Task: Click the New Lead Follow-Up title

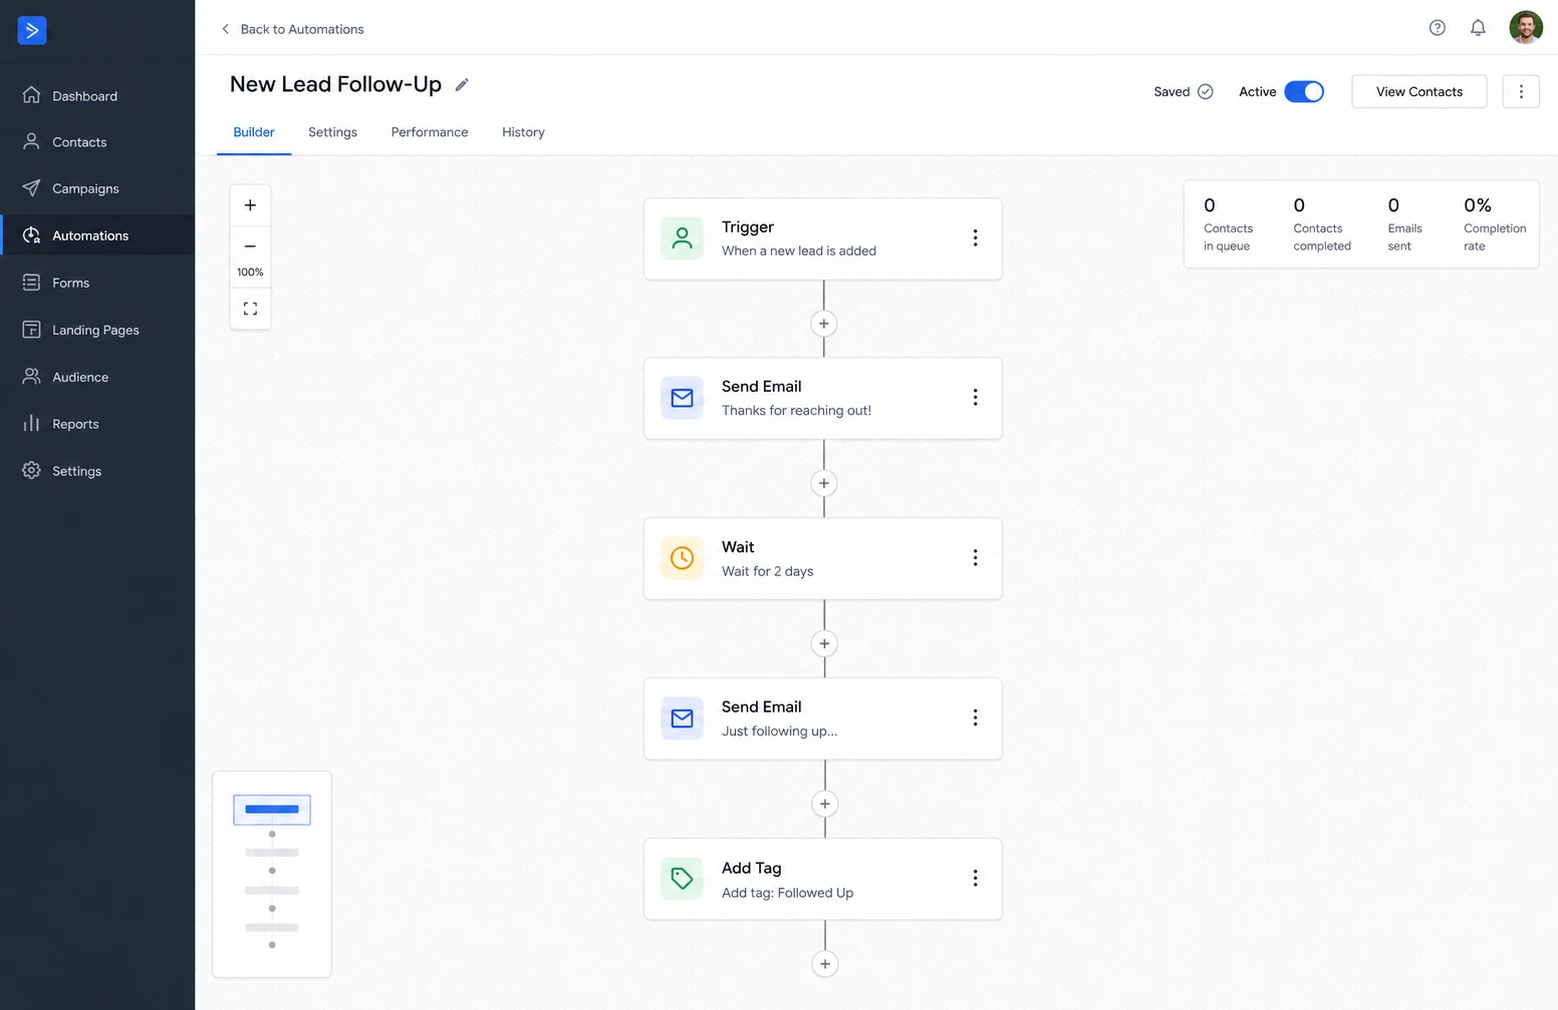Action: pos(336,84)
